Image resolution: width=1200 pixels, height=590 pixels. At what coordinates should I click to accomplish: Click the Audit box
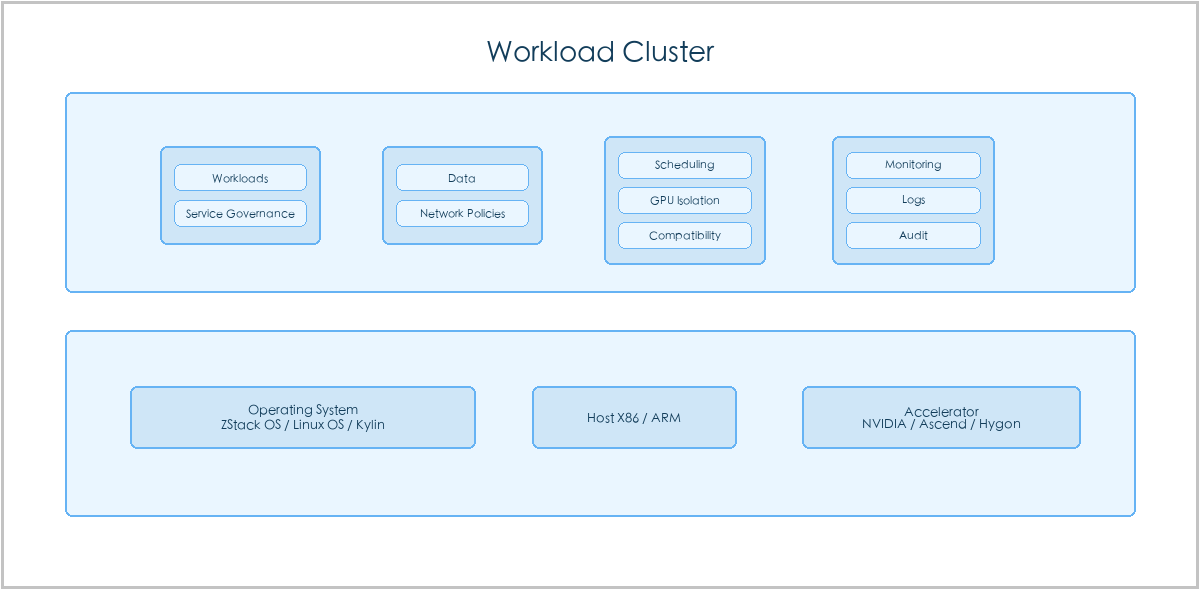click(x=913, y=236)
